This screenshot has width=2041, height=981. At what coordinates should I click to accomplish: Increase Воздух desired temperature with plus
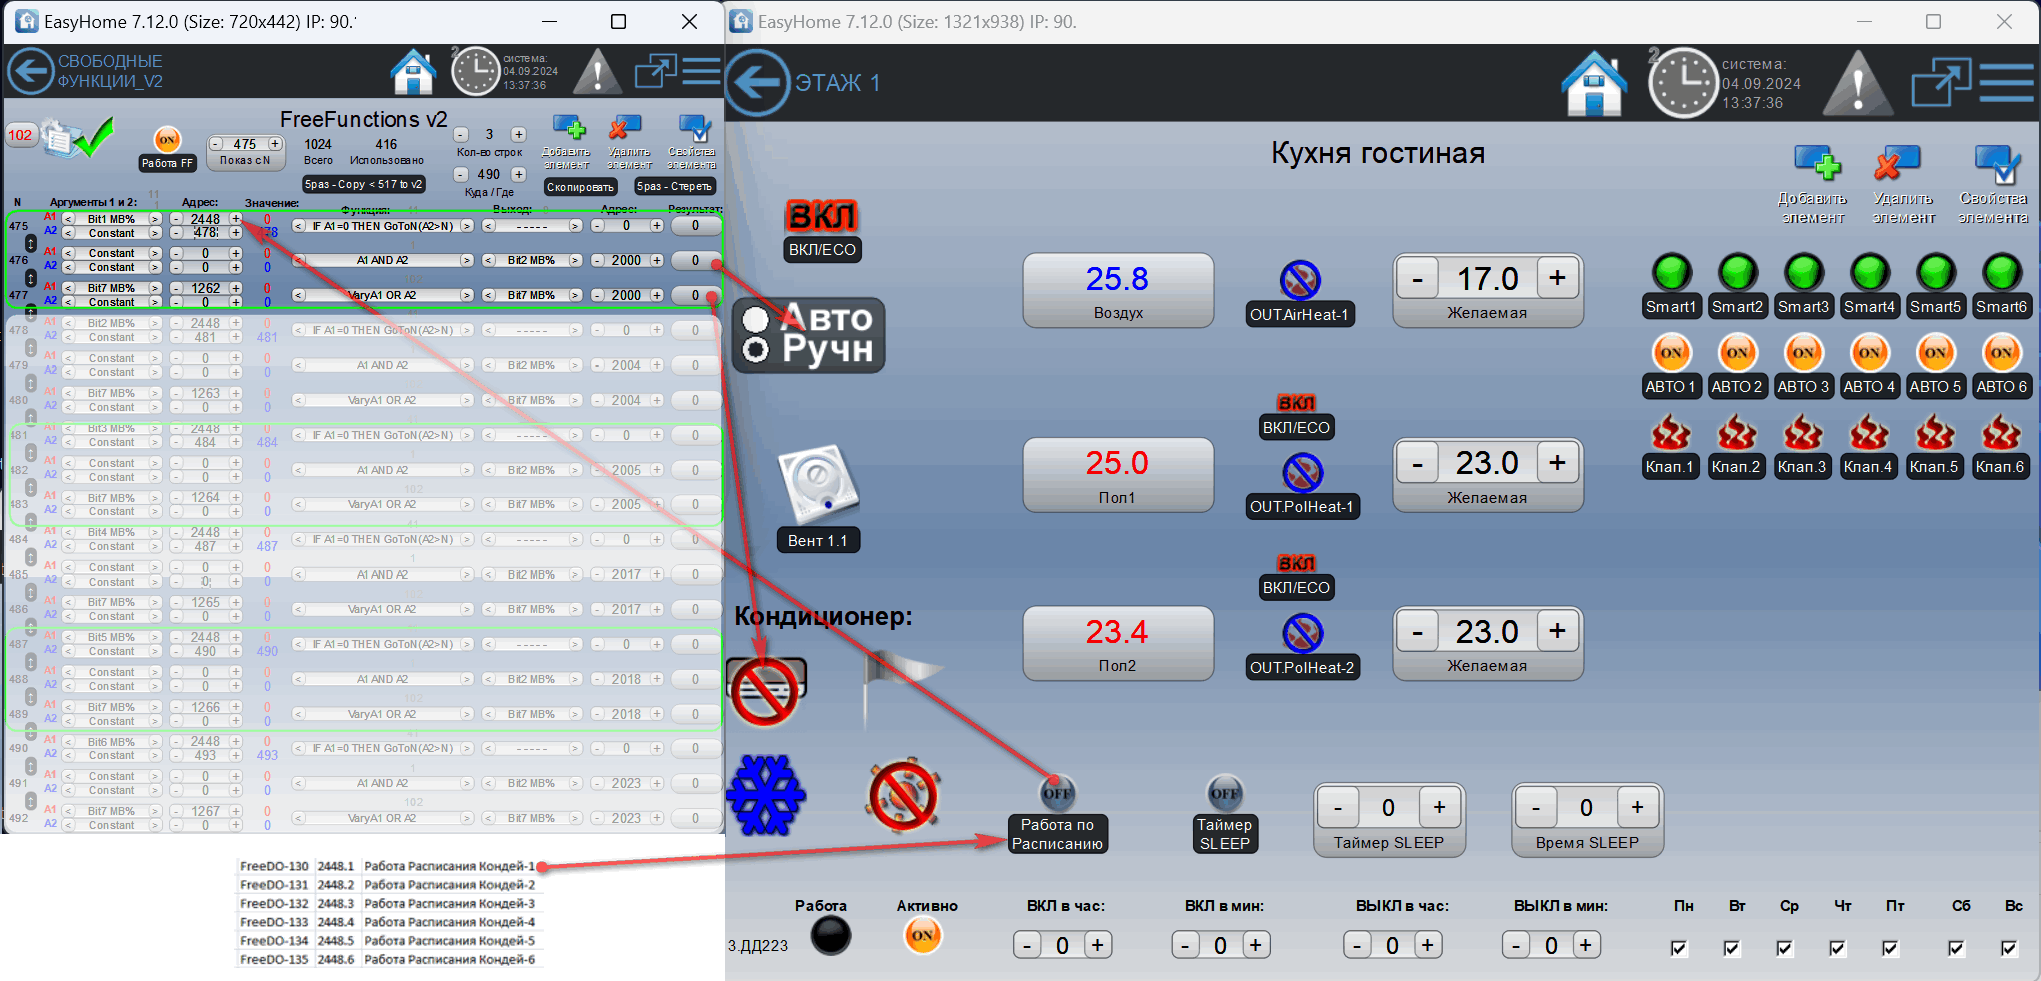tap(1557, 279)
